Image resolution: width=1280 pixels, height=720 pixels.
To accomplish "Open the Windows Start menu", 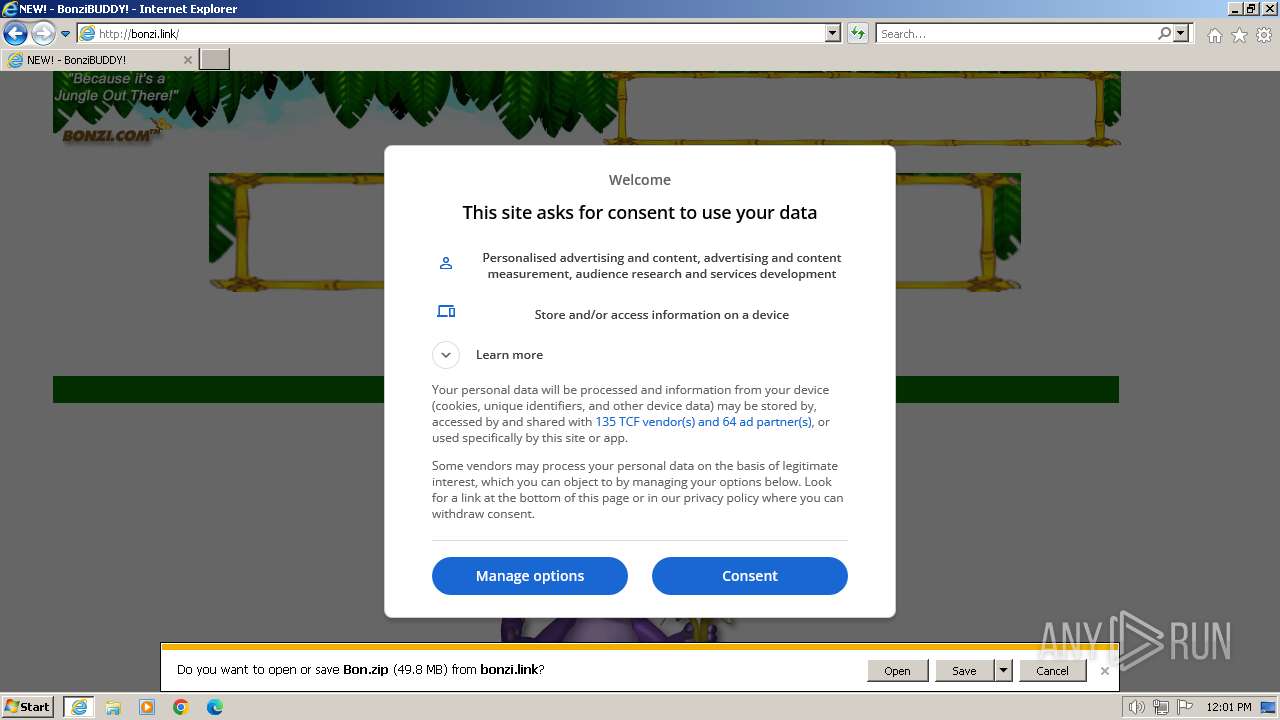I will click(28, 706).
